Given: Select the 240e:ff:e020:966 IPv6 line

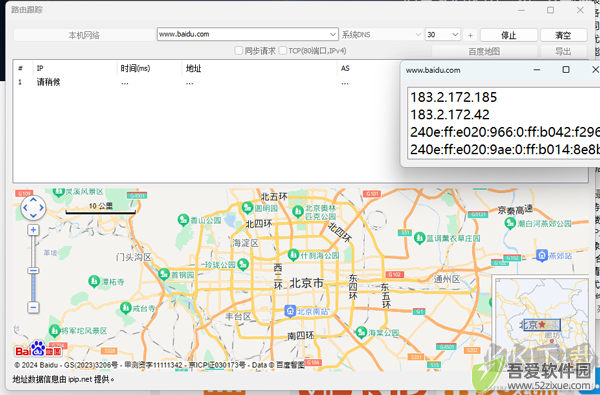Looking at the screenshot, I should coord(505,132).
